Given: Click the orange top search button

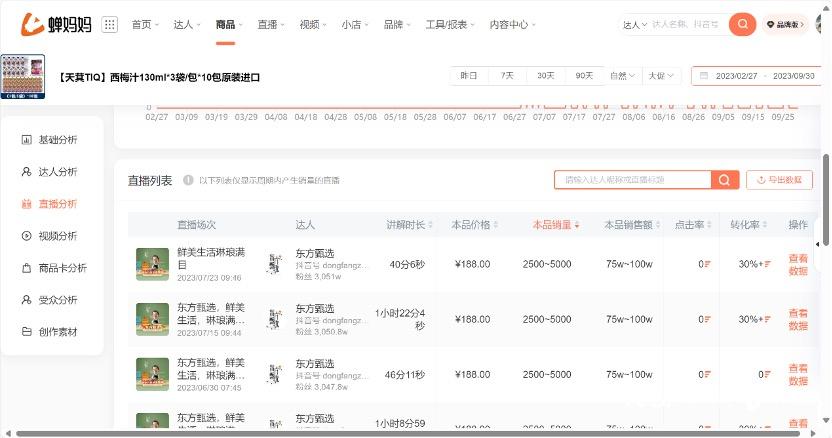Looking at the screenshot, I should (742, 24).
